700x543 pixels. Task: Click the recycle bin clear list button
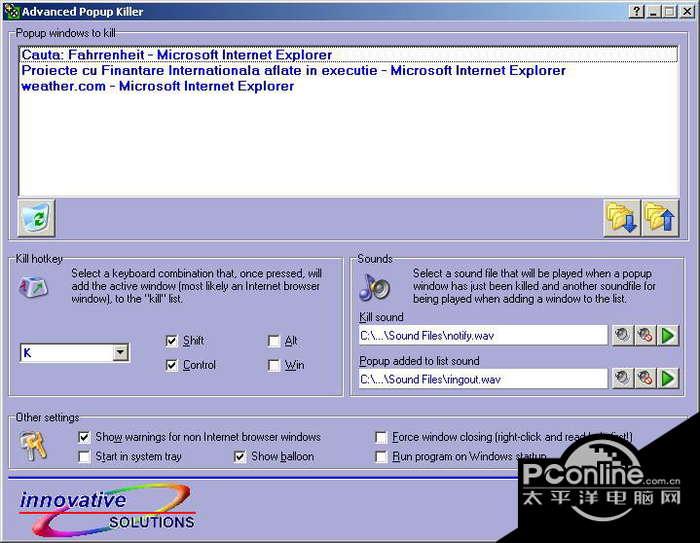coord(36,218)
